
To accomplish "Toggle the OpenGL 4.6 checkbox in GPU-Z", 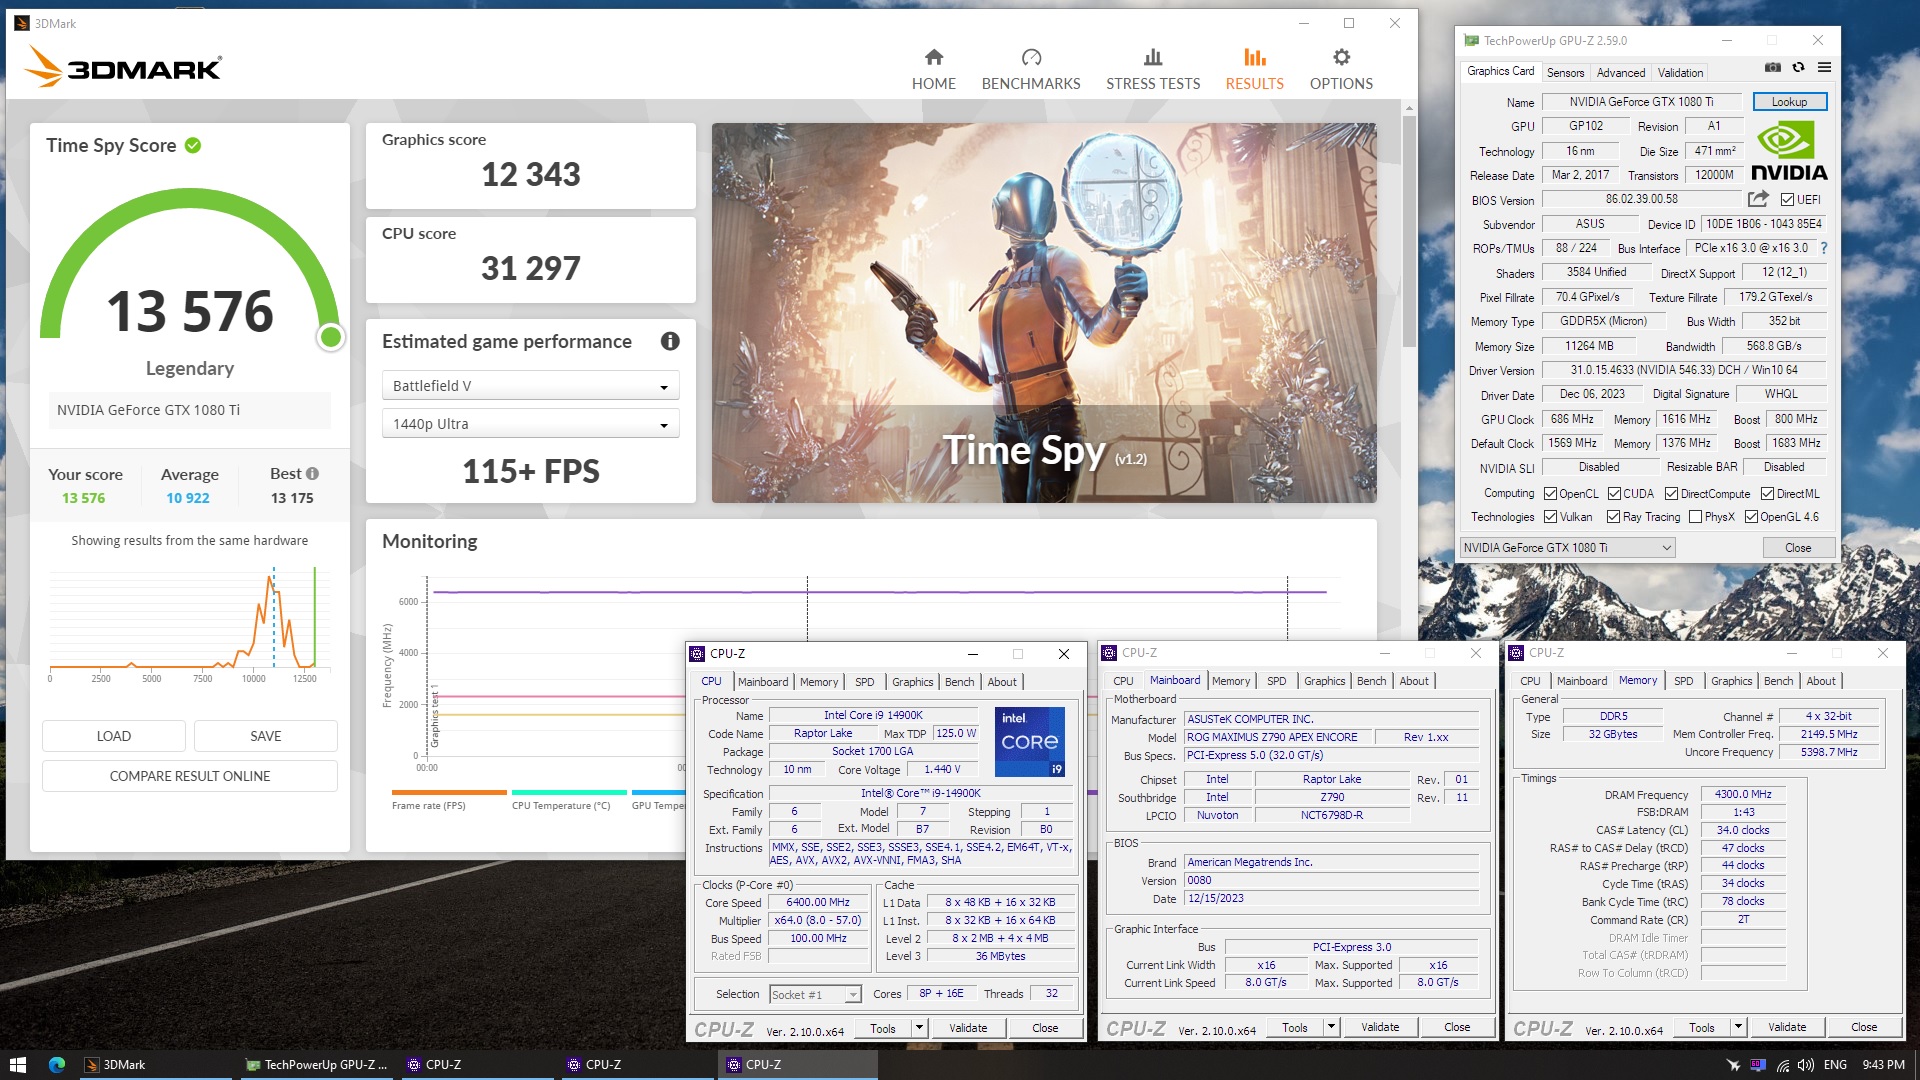I will (x=1751, y=517).
